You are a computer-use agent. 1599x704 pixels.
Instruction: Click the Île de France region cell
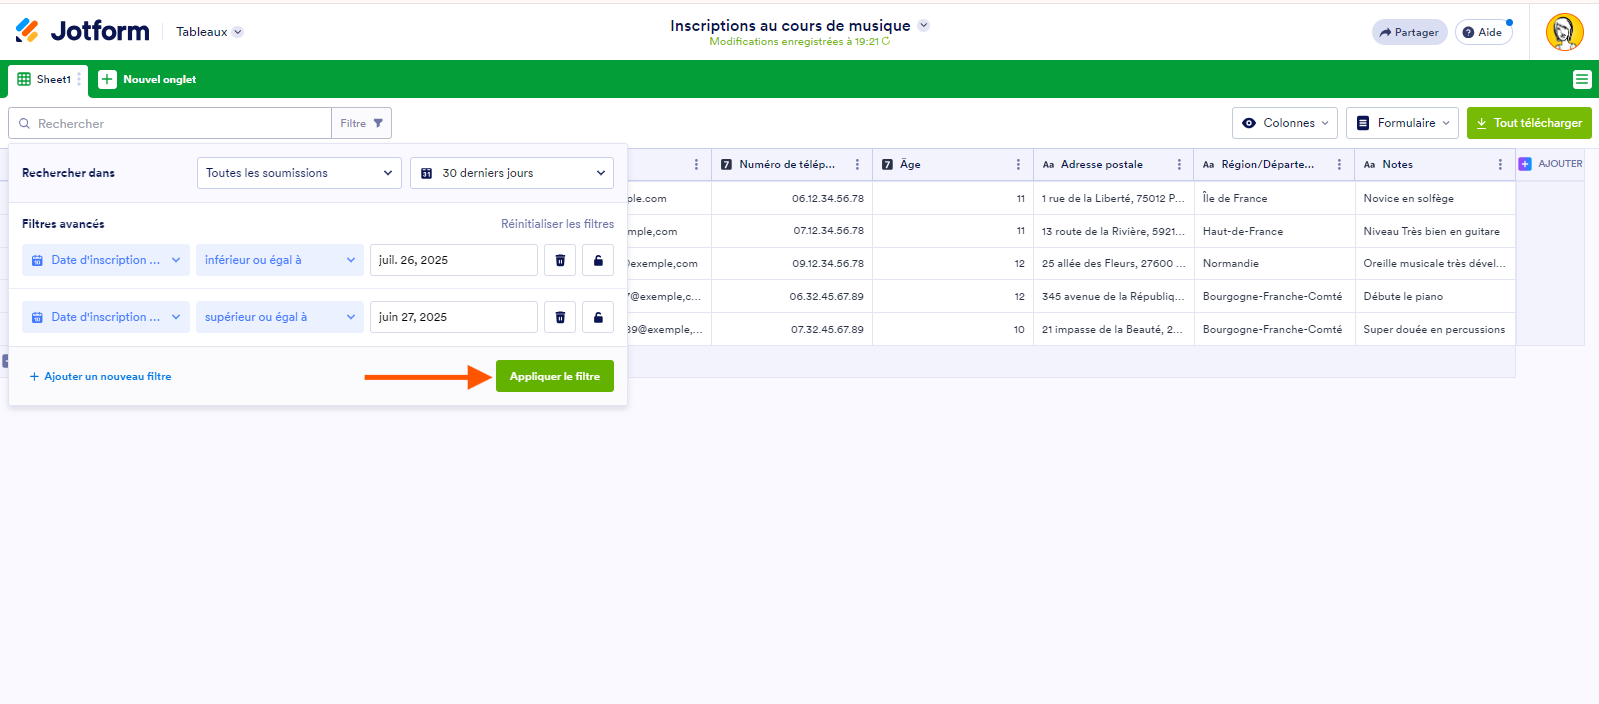click(x=1274, y=198)
